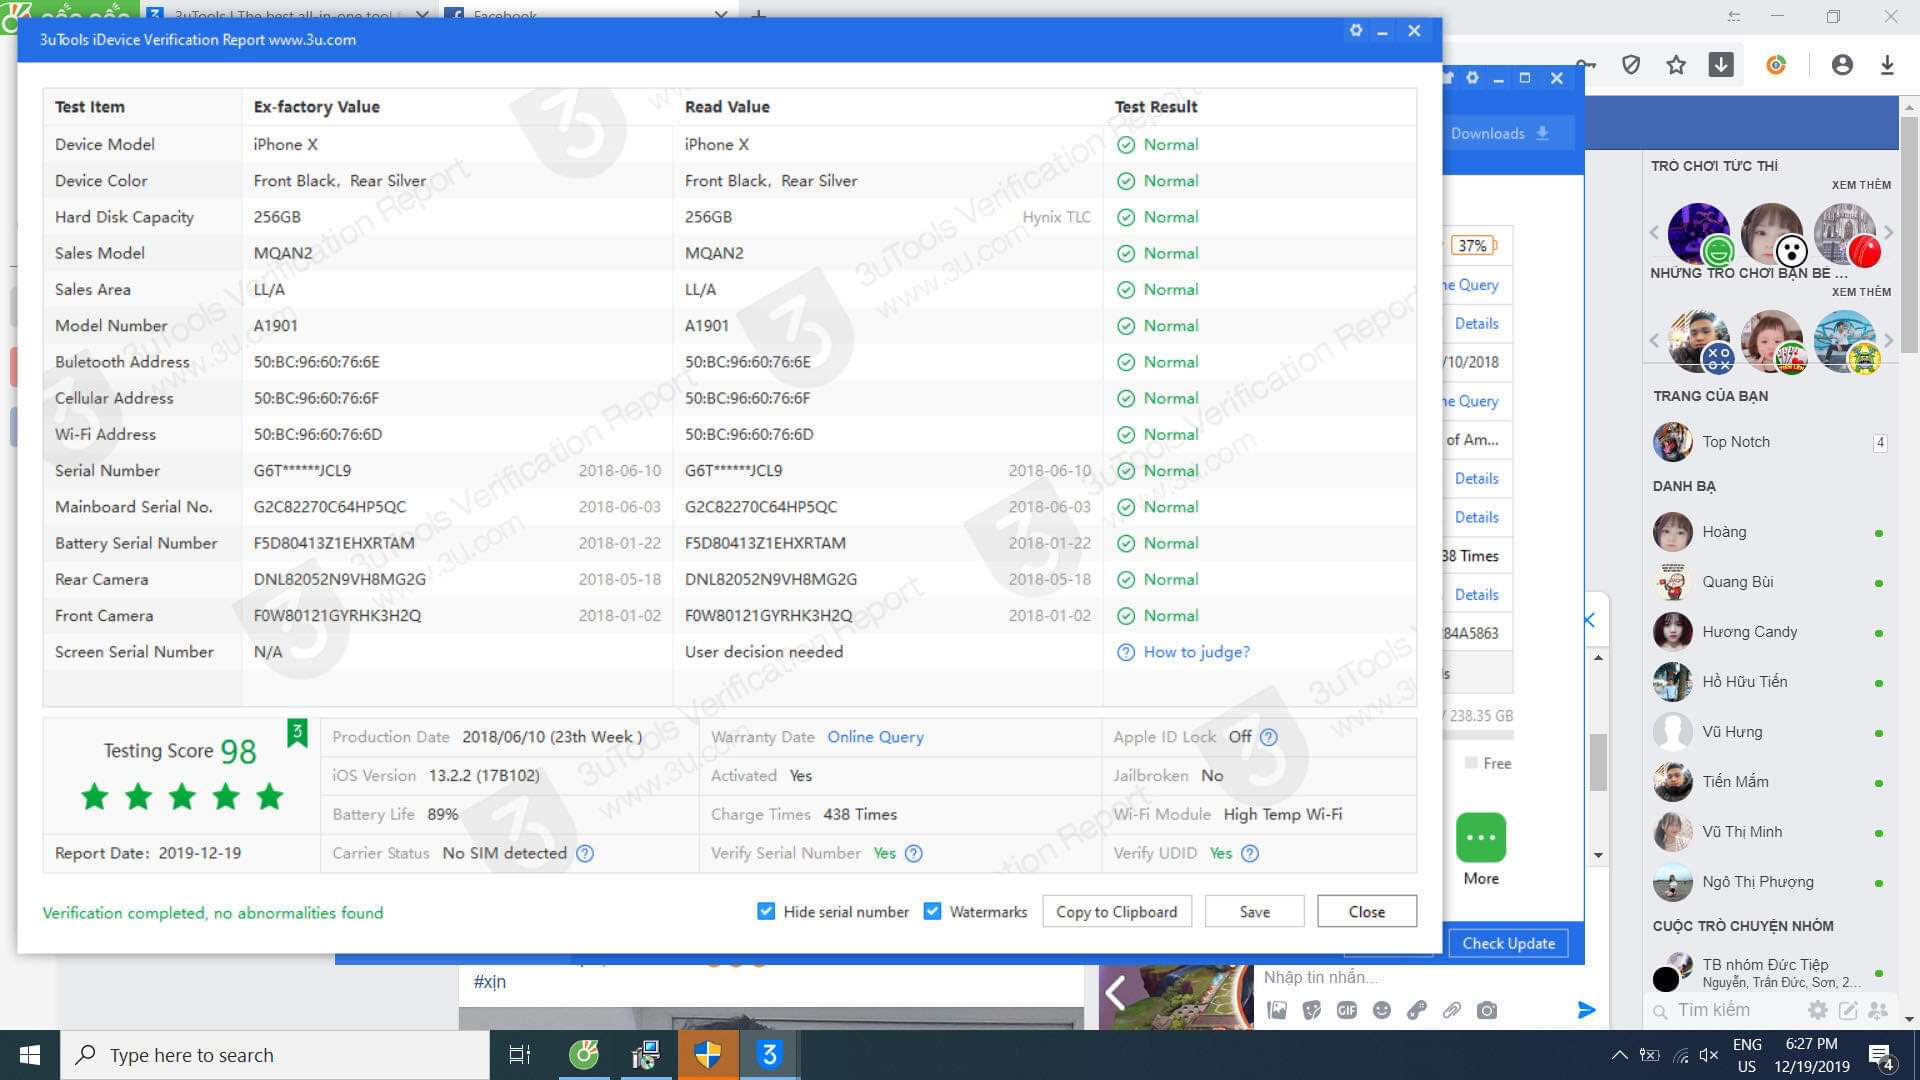1920x1080 pixels.
Task: Click previous arrow in friends' games row
Action: click(x=1654, y=339)
